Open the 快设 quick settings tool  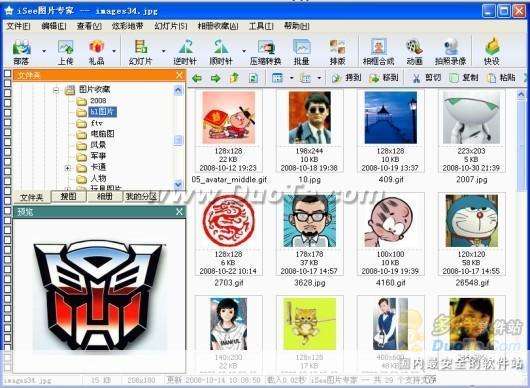492,52
